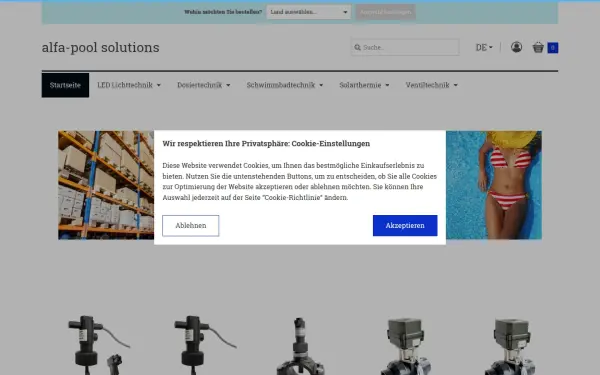
Task: Open the fourth motor valve product thumbnail
Action: click(x=406, y=346)
